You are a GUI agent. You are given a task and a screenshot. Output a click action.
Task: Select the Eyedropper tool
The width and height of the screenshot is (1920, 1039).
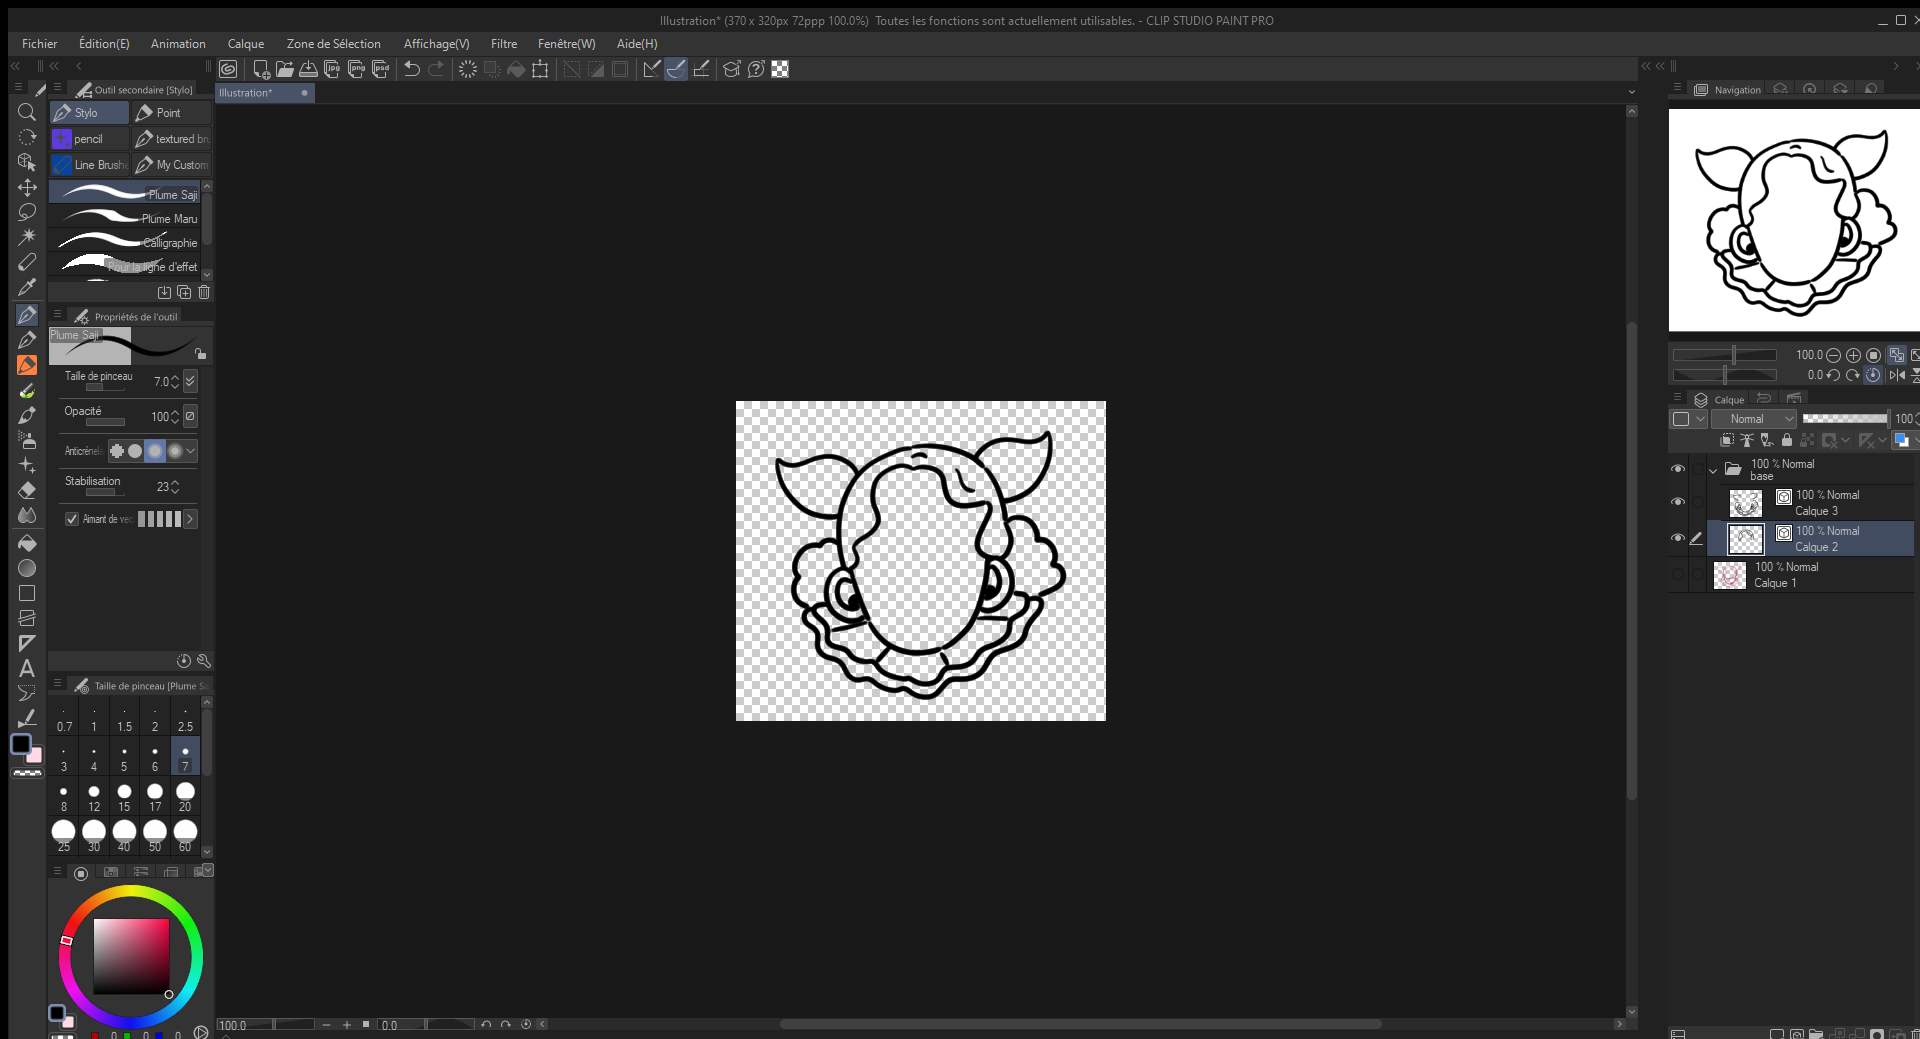27,287
